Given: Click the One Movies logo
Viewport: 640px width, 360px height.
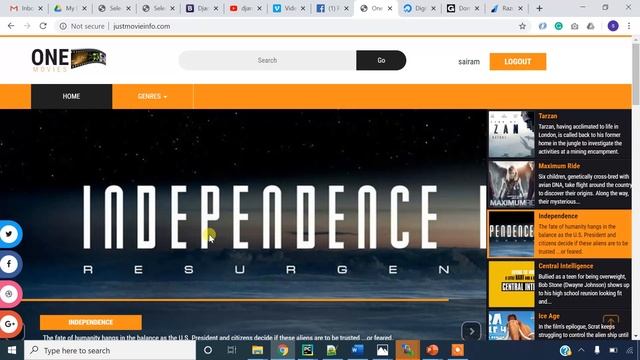Looking at the screenshot, I should point(69,60).
